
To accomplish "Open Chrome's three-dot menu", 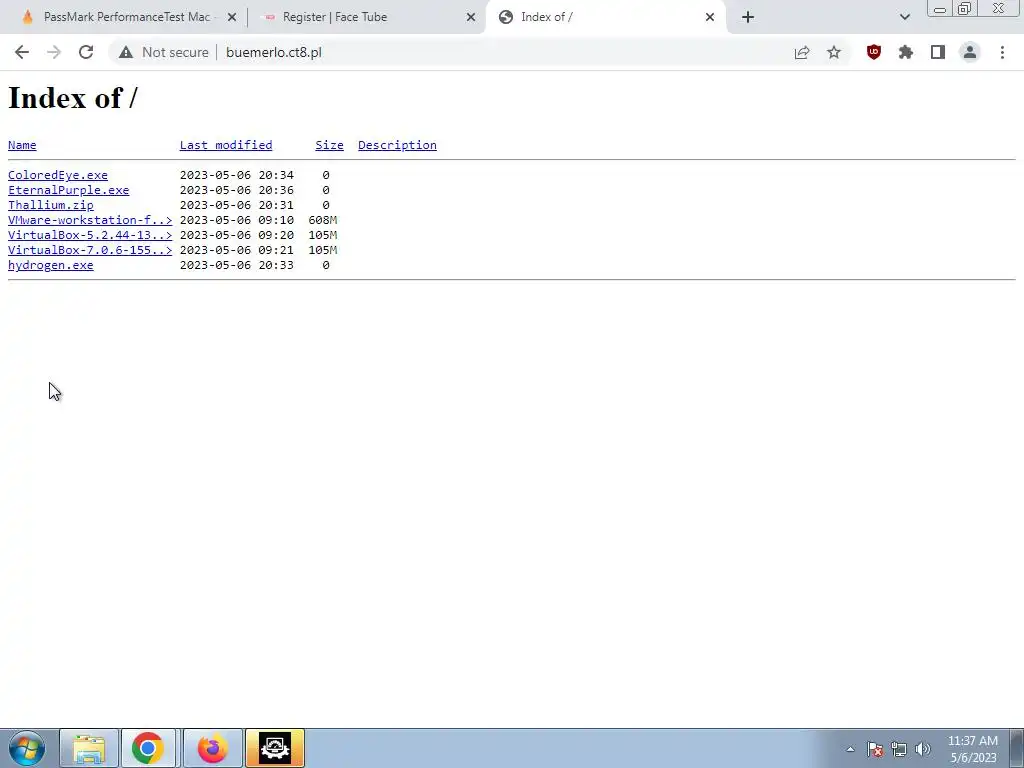I will 1002,52.
